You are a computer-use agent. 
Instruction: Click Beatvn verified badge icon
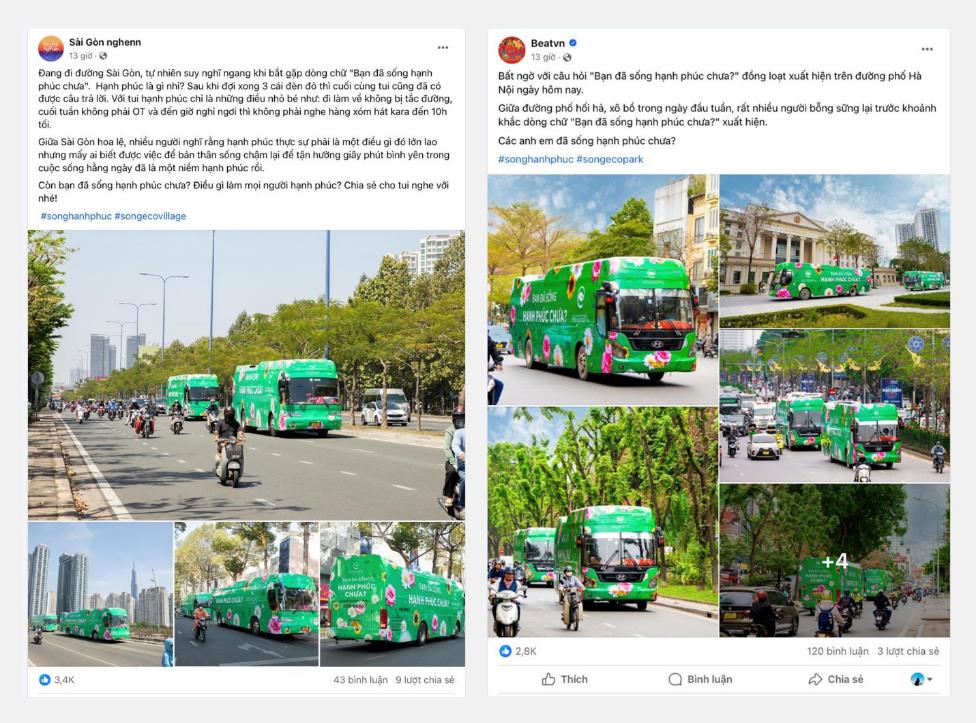573,43
